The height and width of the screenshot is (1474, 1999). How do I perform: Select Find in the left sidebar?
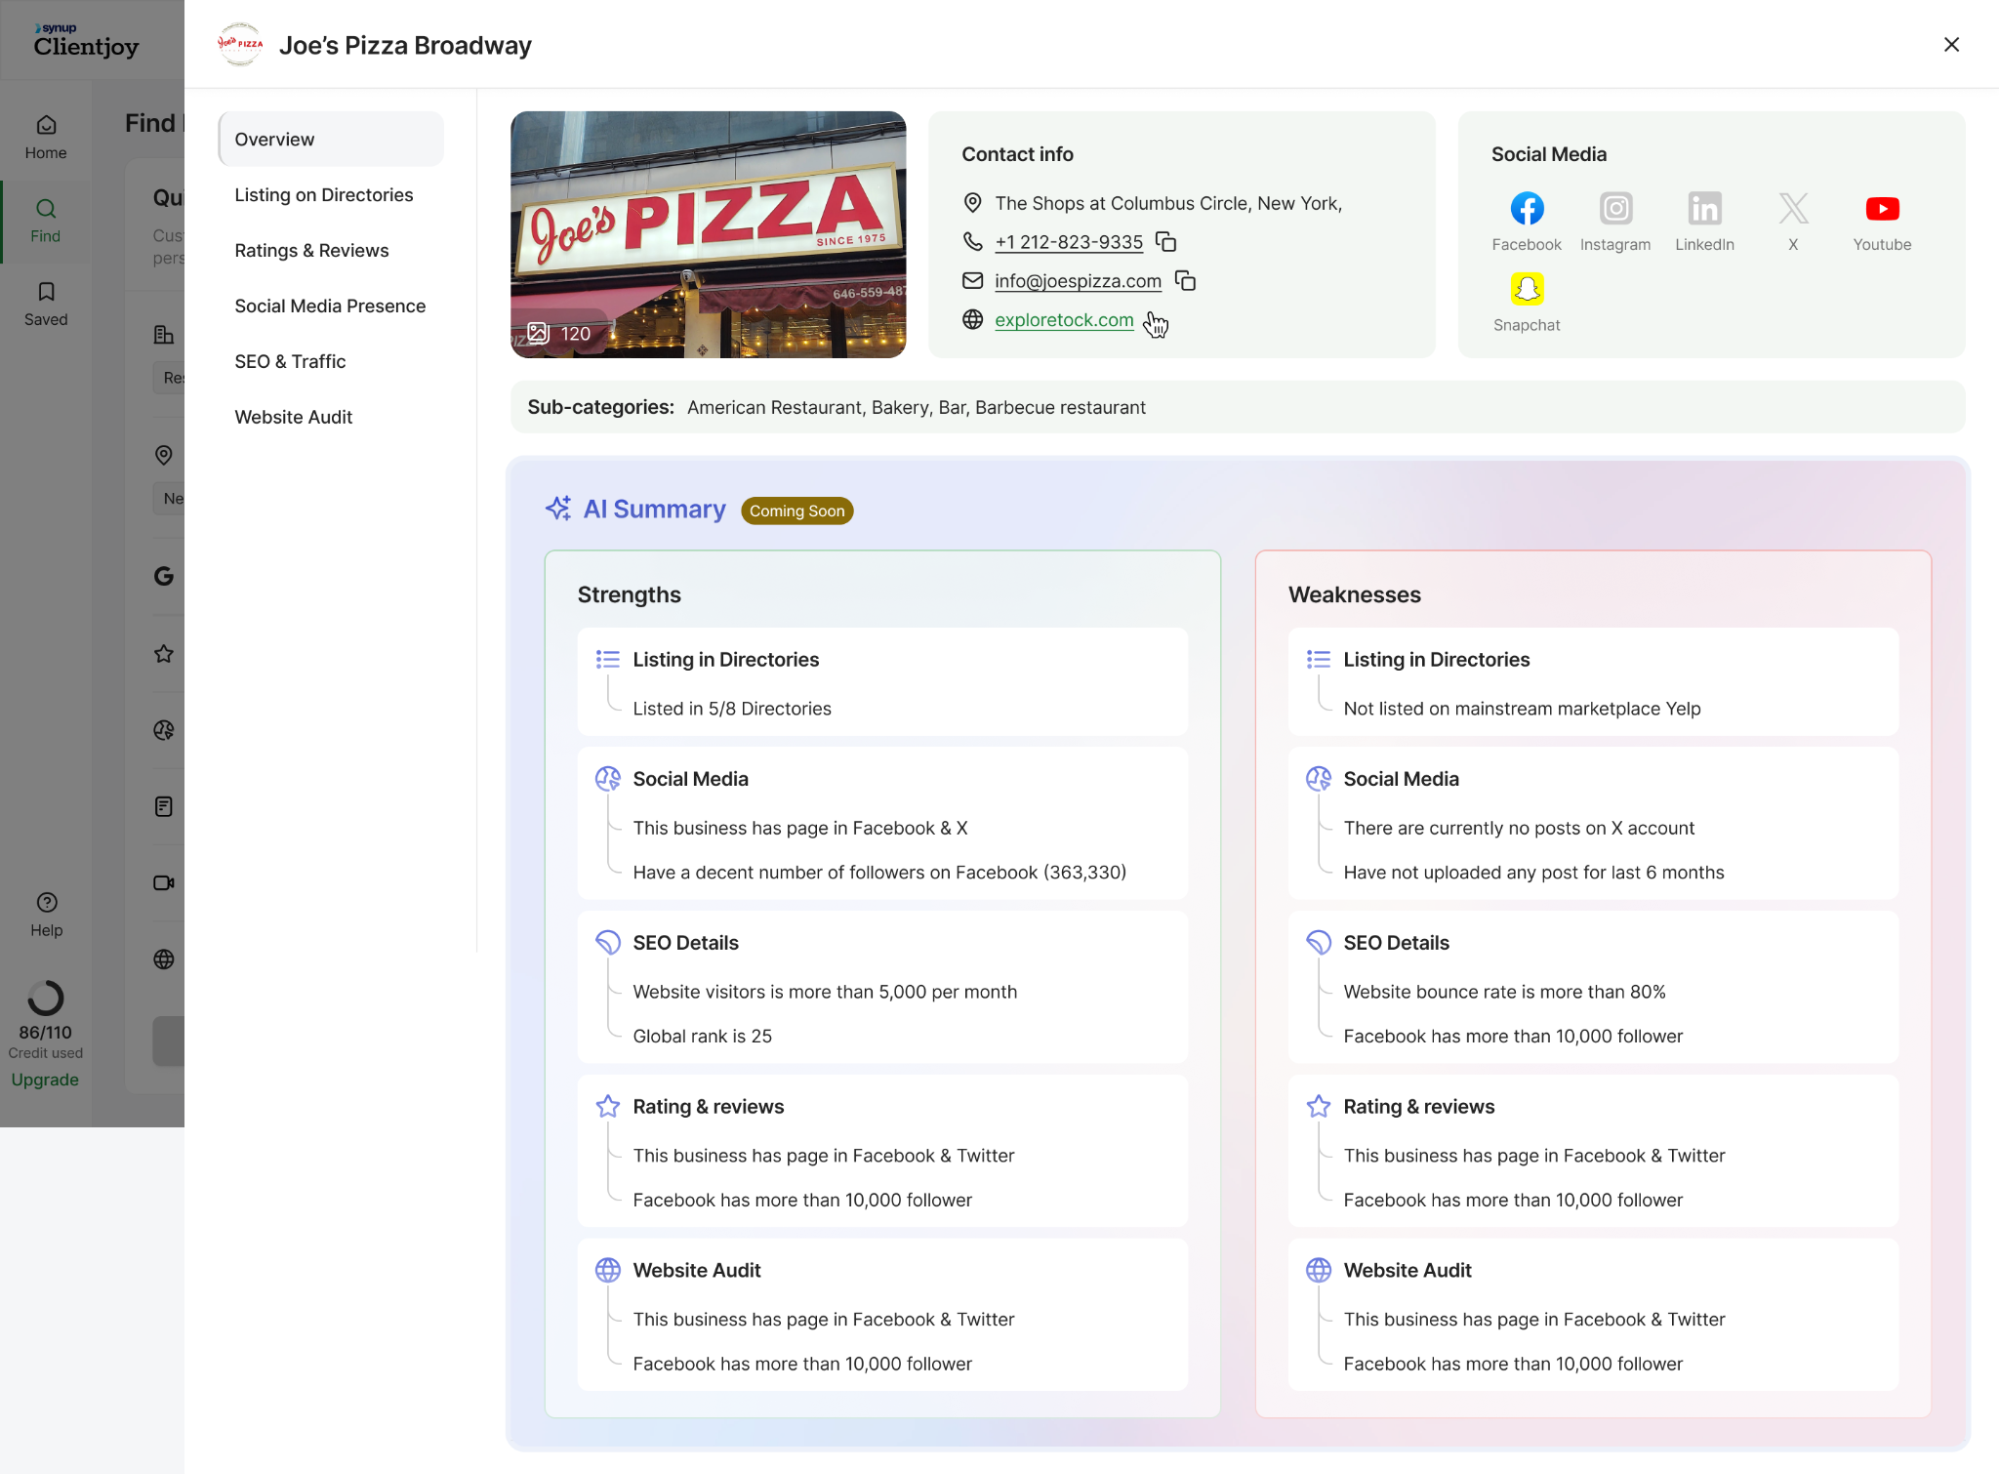point(46,221)
